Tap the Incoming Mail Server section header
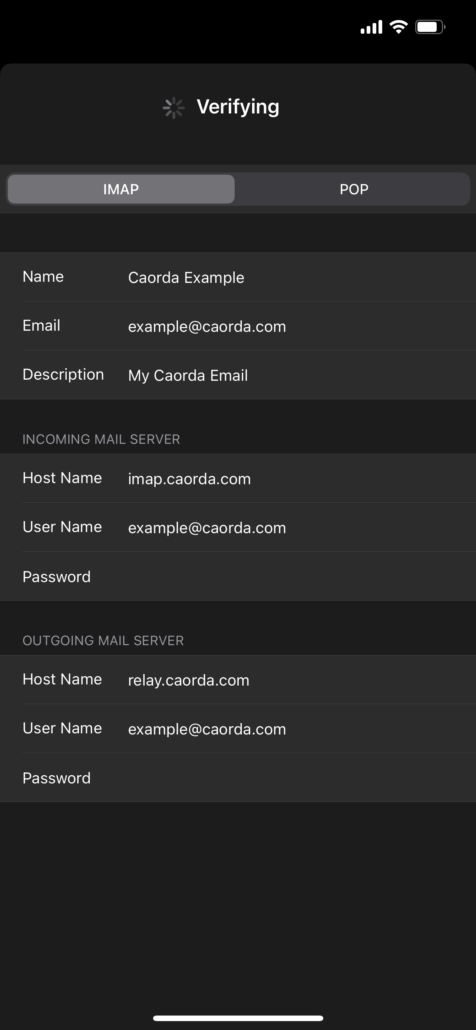 101,439
